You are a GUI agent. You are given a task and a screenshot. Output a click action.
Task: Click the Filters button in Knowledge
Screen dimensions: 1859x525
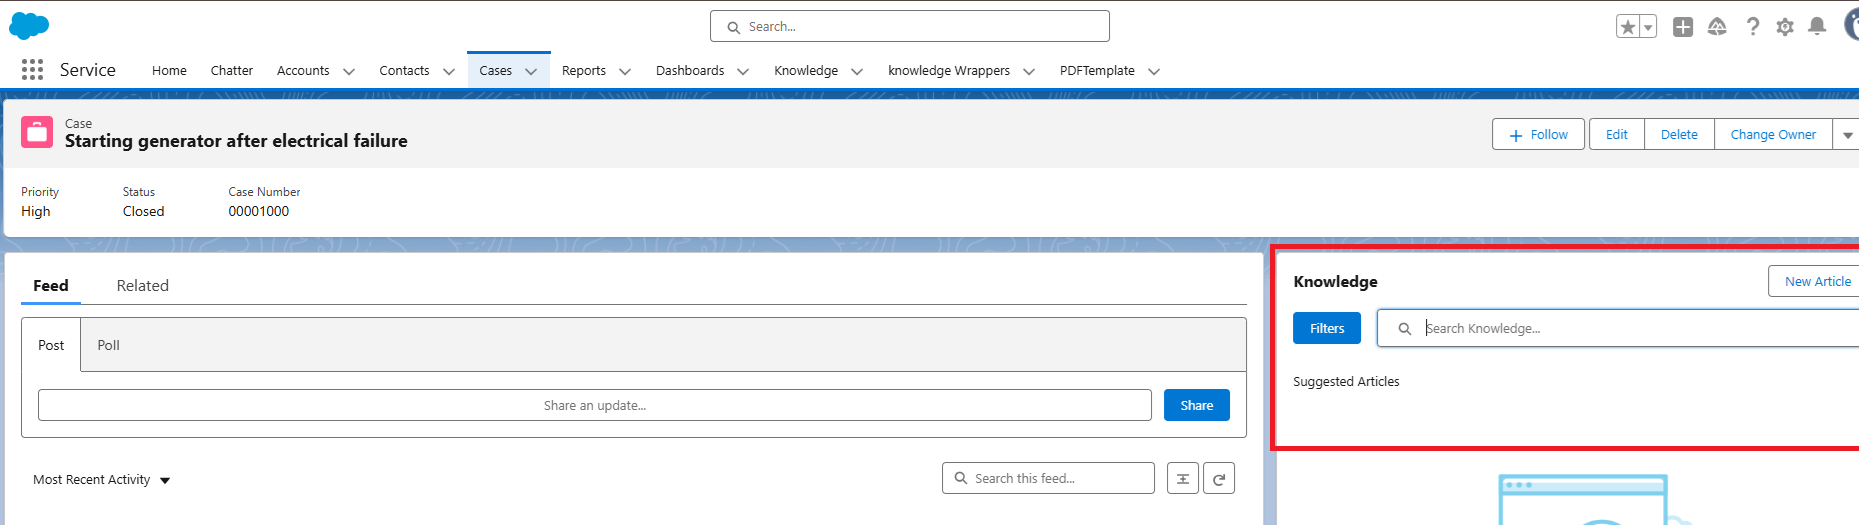[x=1326, y=329]
